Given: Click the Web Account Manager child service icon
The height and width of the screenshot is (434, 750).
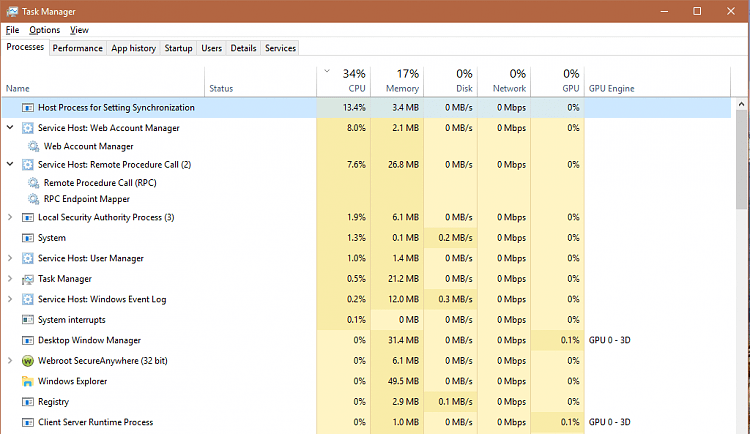Looking at the screenshot, I should tap(33, 146).
